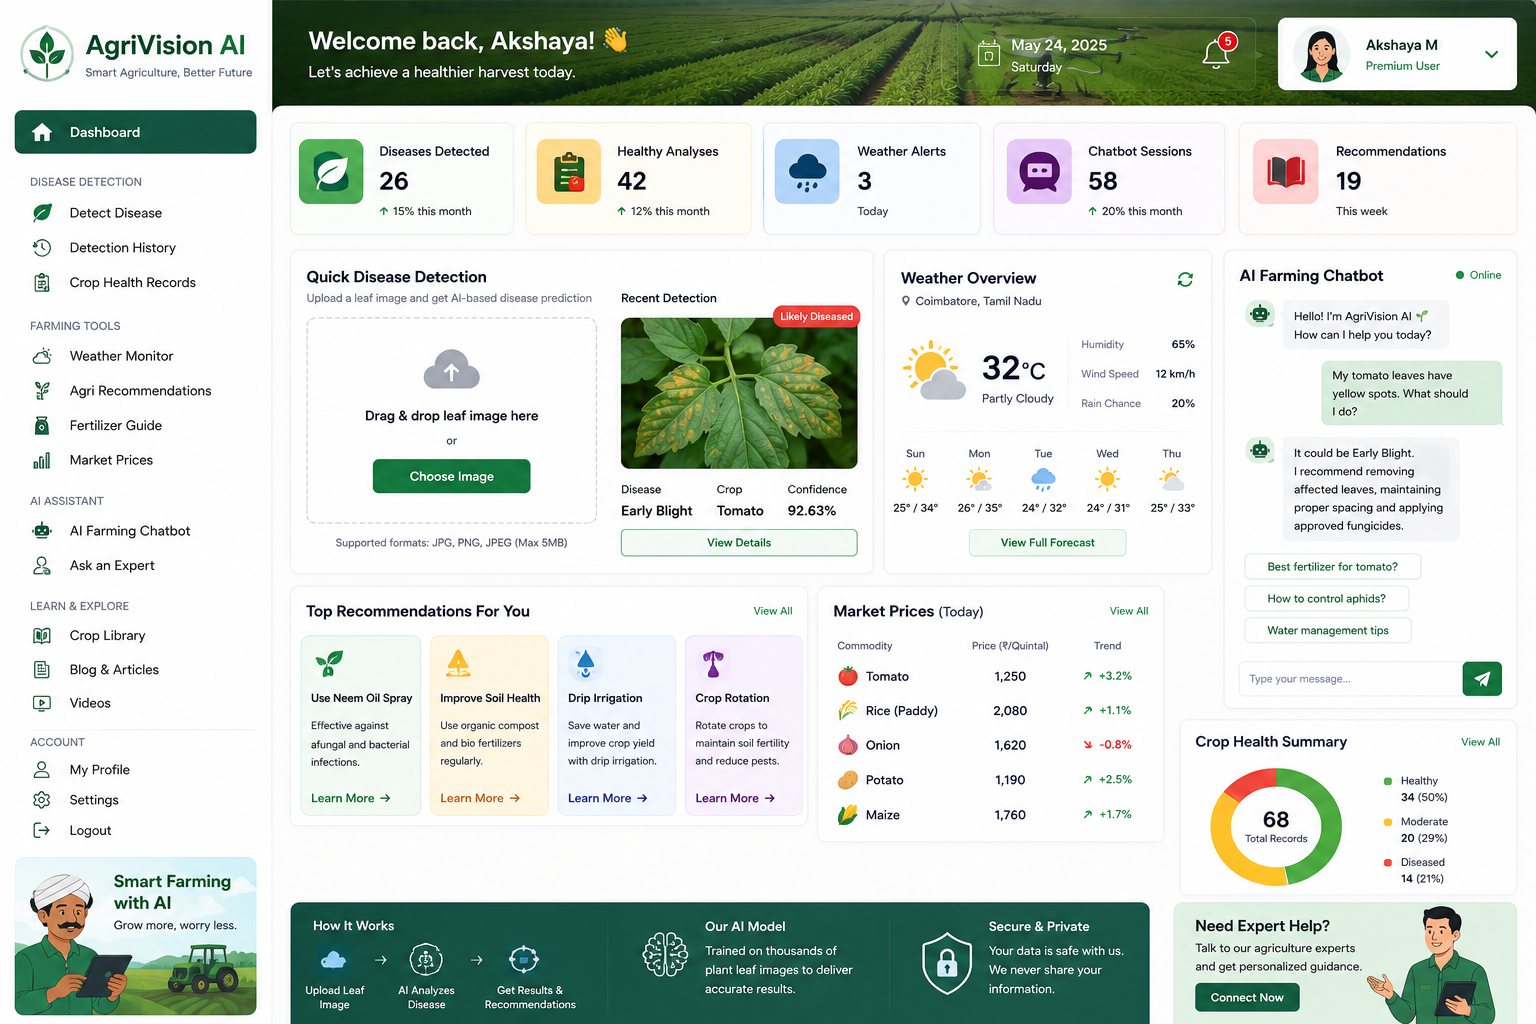The image size is (1536, 1024).
Task: Click the Blog & Articles document icon
Action: 42,670
